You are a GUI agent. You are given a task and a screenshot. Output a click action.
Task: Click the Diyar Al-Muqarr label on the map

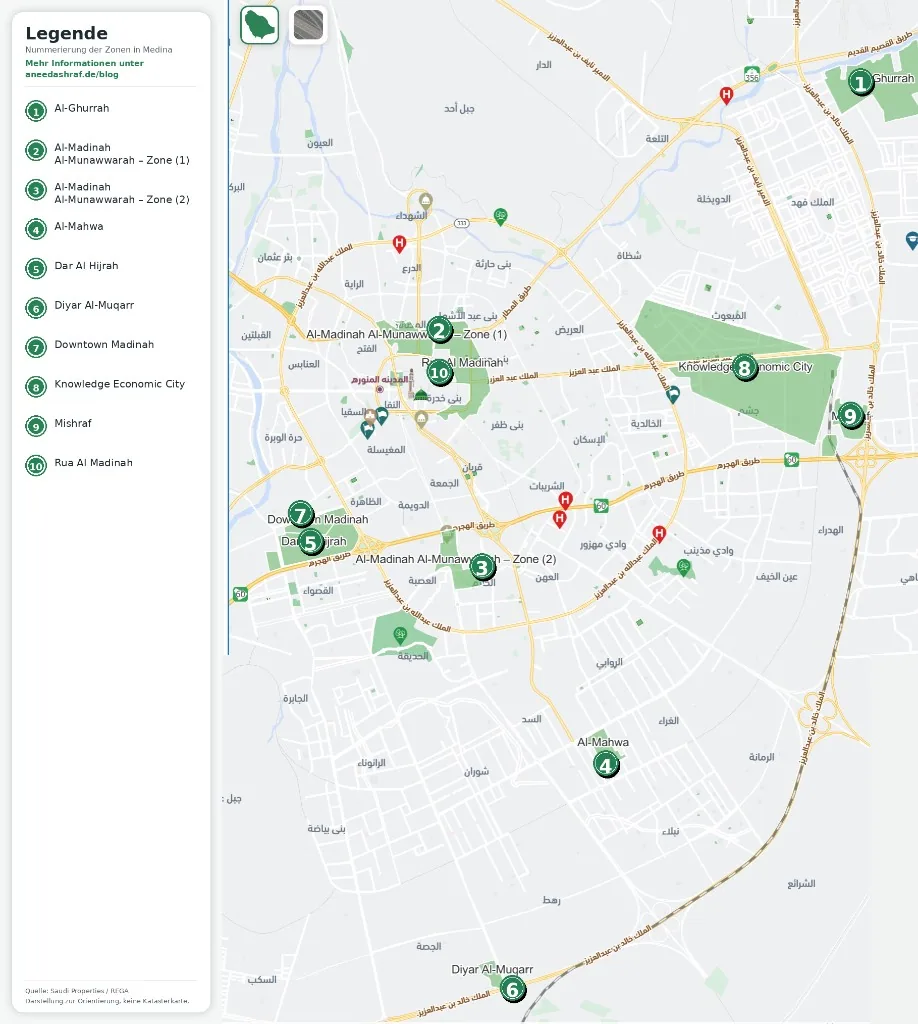tap(492, 970)
